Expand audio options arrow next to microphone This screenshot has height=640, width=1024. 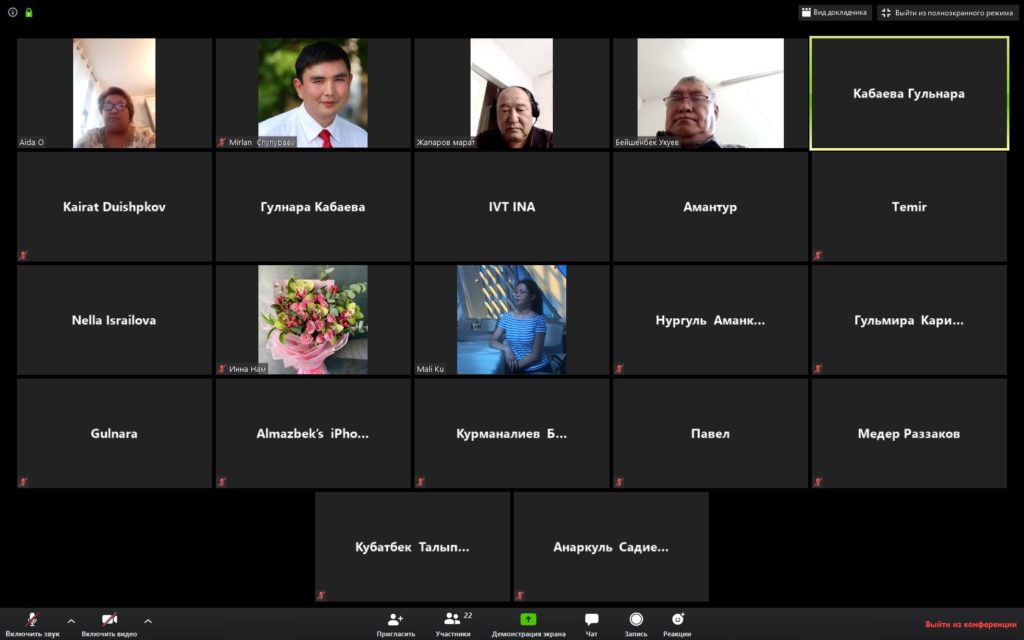pos(71,621)
